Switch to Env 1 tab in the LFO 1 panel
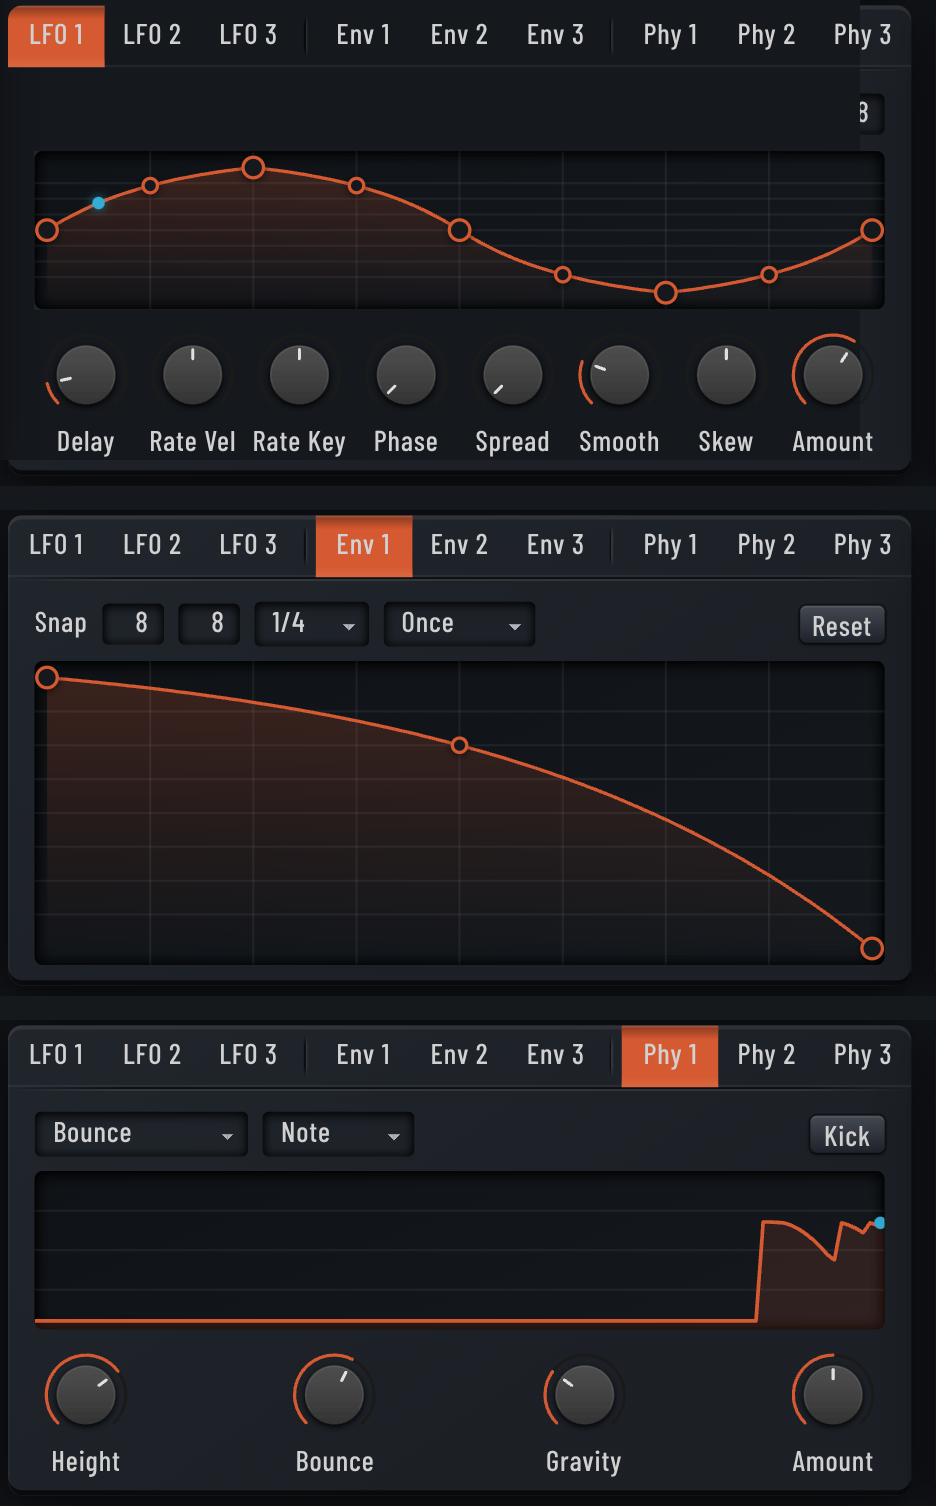936x1506 pixels. click(x=363, y=35)
